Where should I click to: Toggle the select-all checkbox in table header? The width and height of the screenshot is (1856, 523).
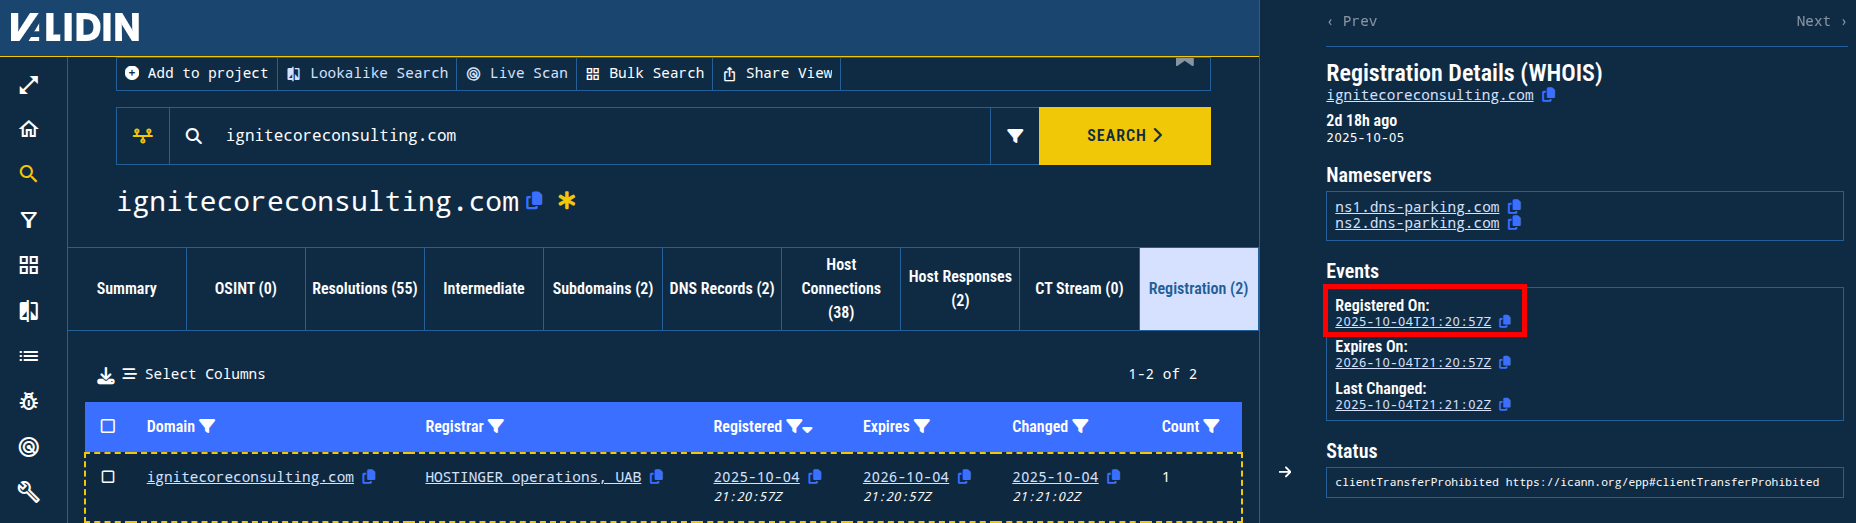(108, 426)
